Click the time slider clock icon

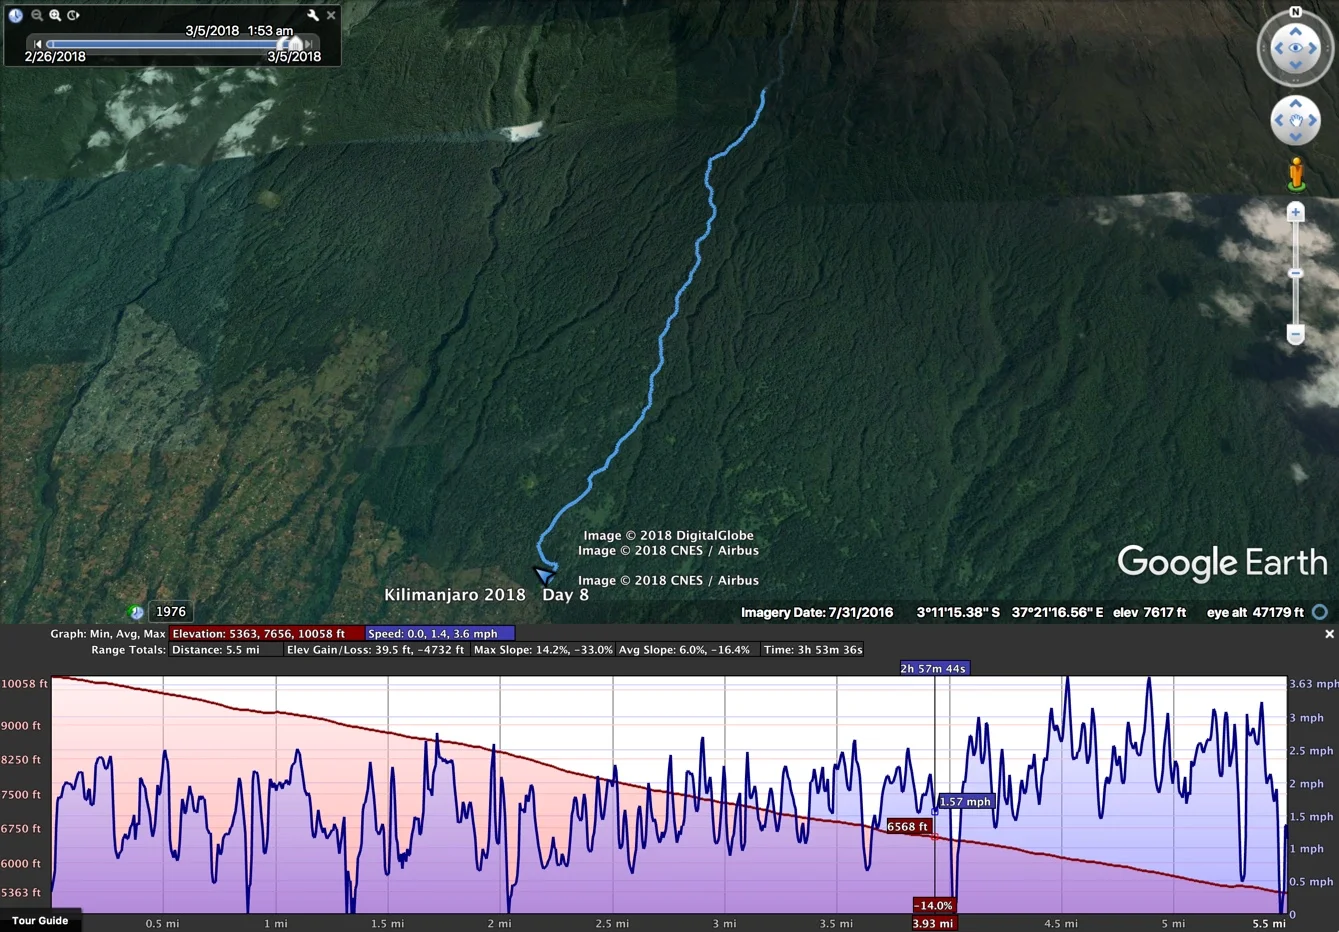pyautogui.click(x=16, y=15)
